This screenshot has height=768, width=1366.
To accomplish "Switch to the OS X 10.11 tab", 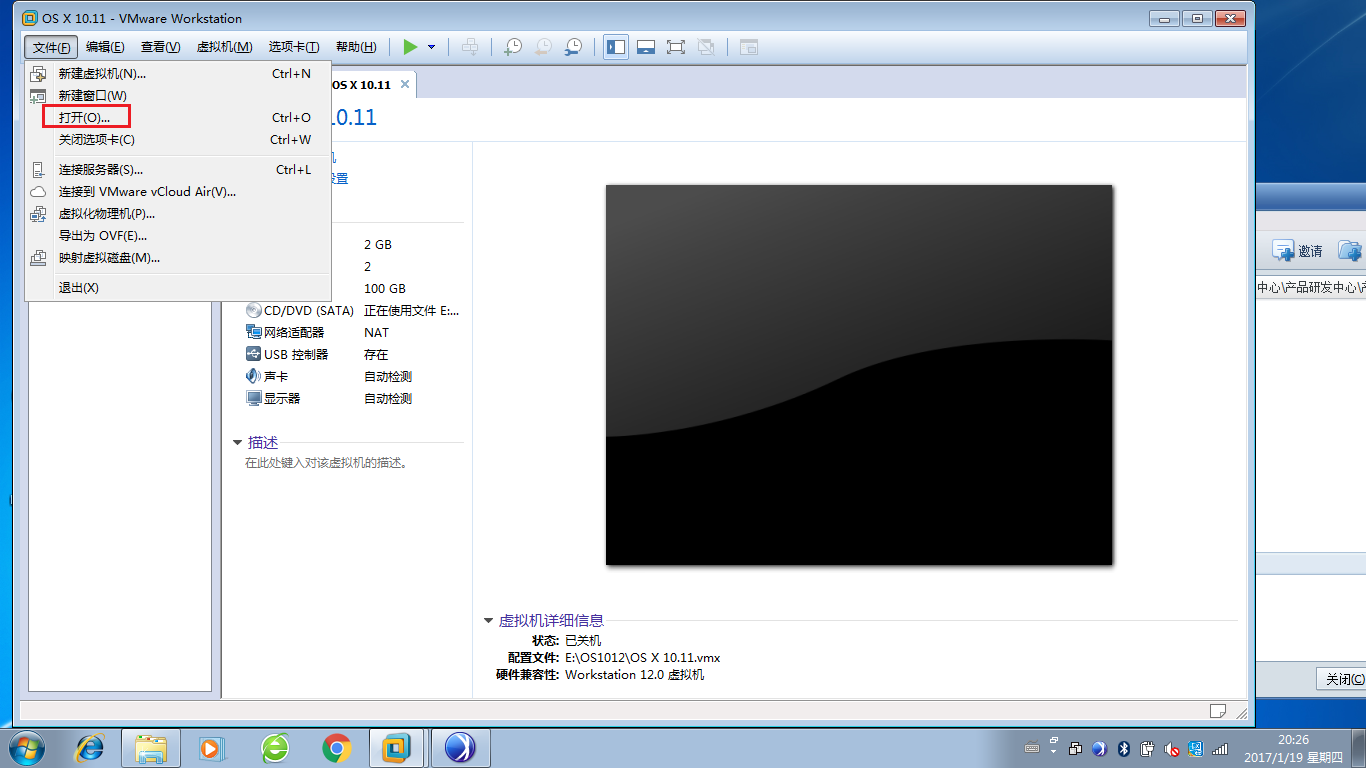I will tap(361, 85).
